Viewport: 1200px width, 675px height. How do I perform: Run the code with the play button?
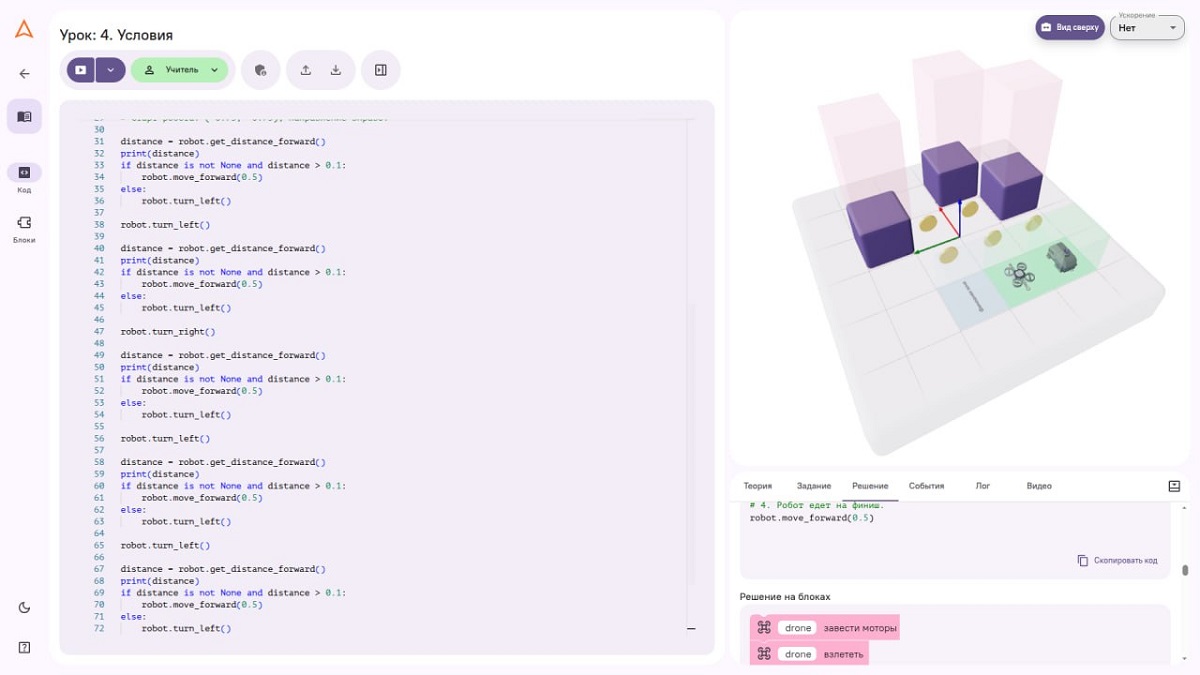click(x=80, y=70)
